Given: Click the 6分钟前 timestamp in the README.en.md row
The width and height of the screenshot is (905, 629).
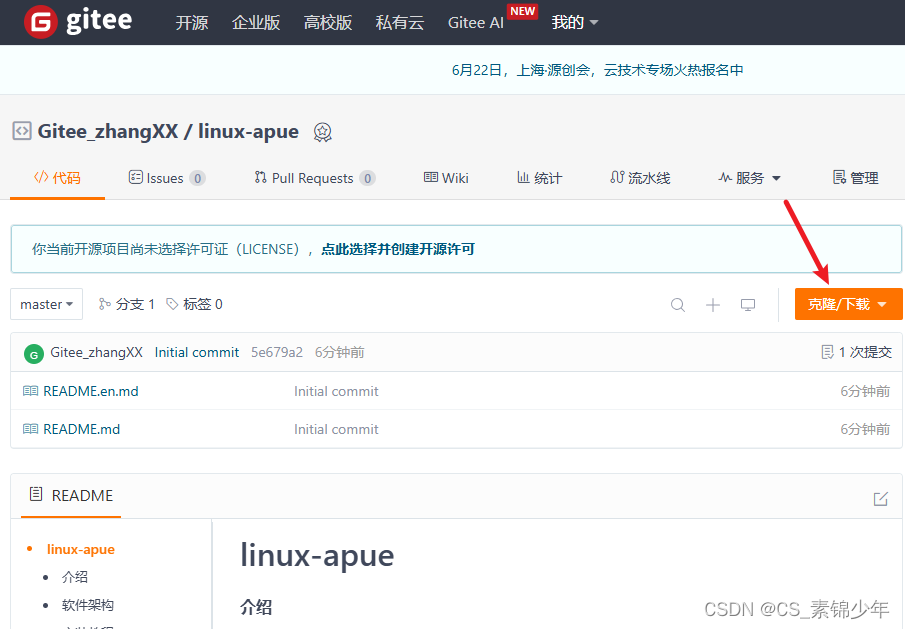Looking at the screenshot, I should point(865,391).
